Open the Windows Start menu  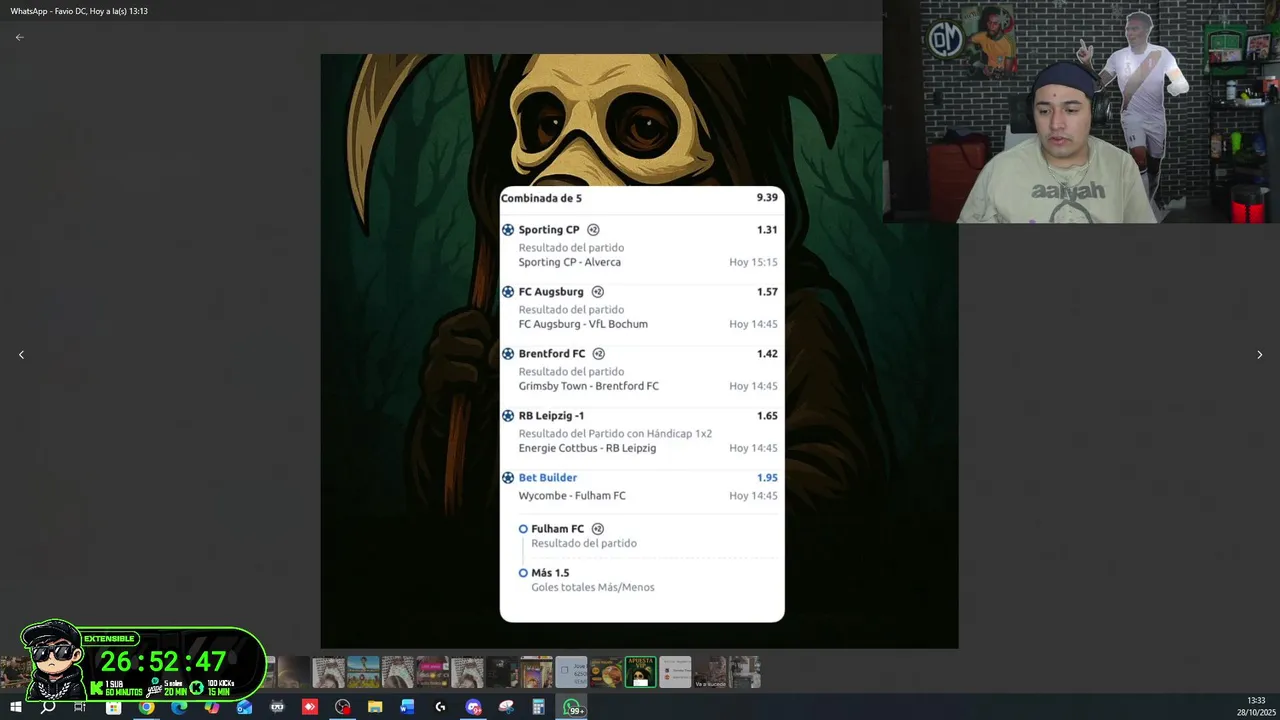[16, 707]
